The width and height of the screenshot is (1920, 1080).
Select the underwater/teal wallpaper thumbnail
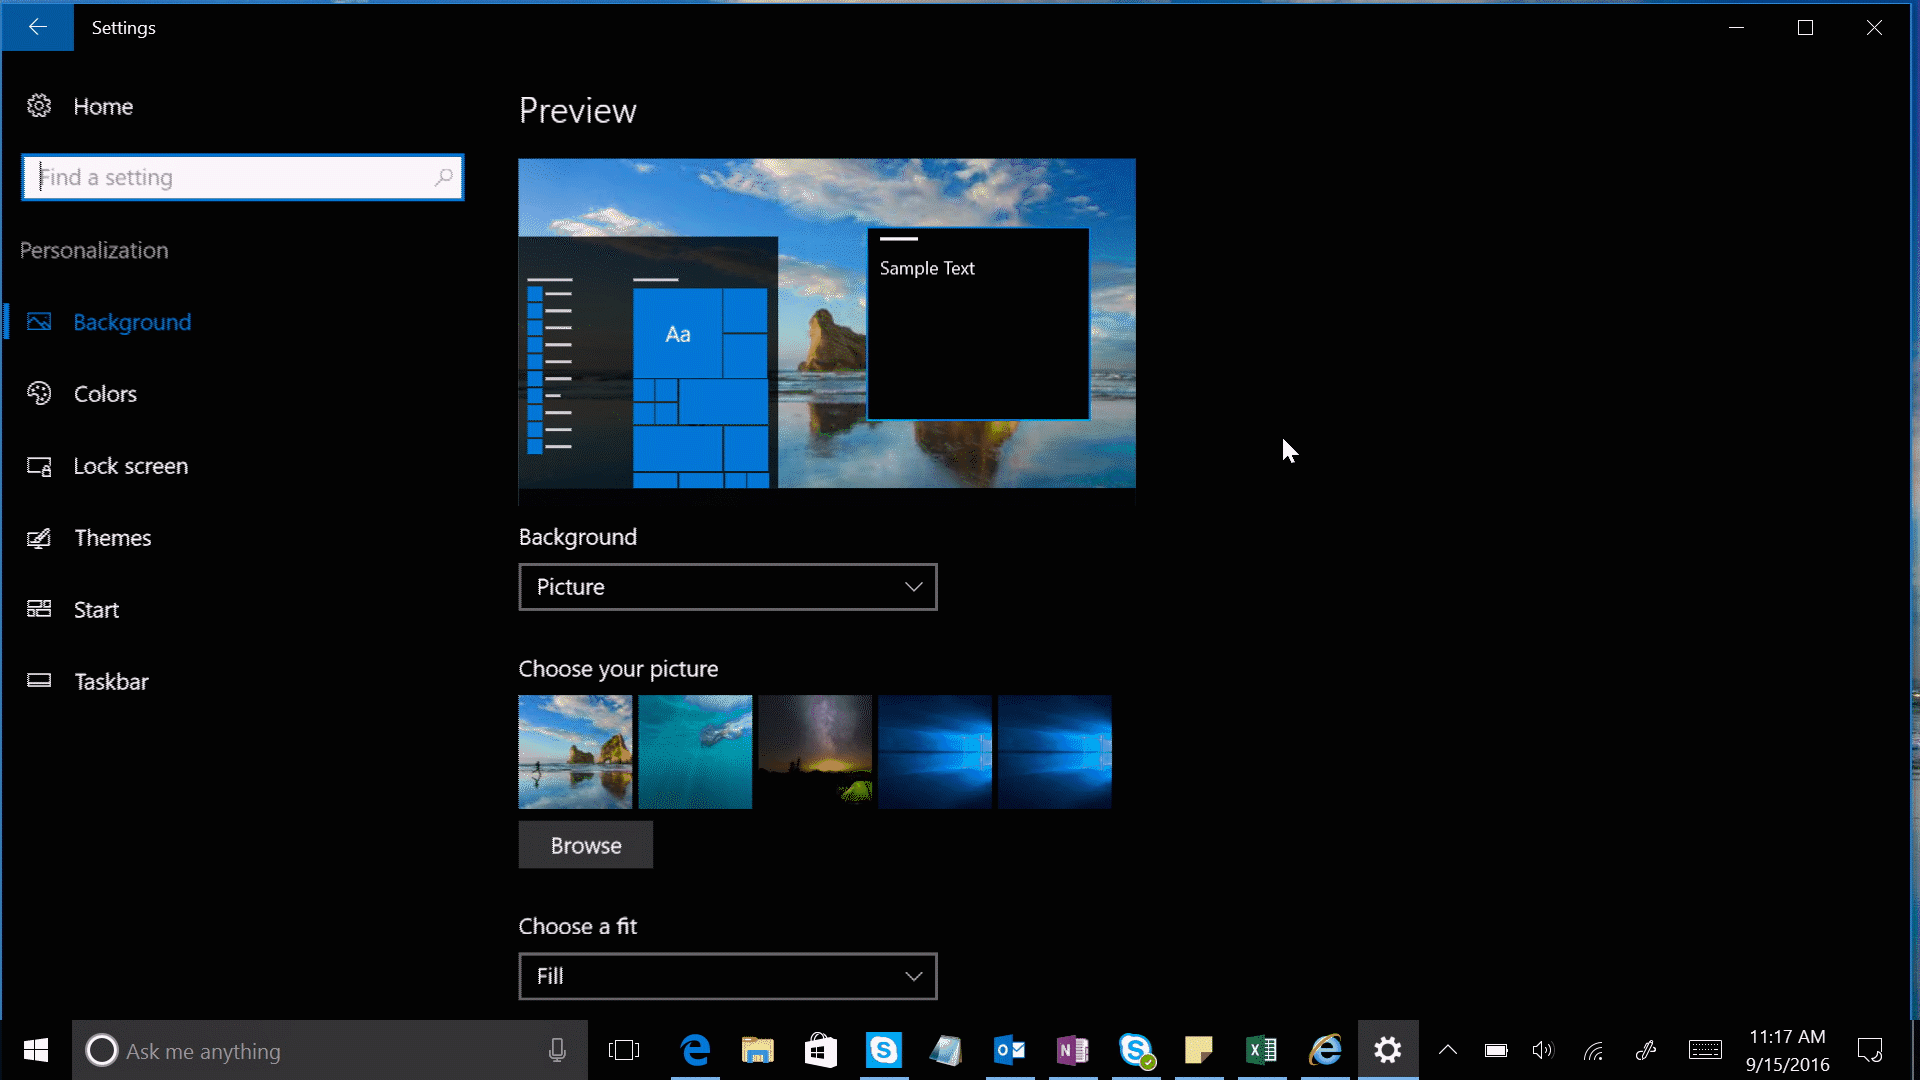(695, 752)
